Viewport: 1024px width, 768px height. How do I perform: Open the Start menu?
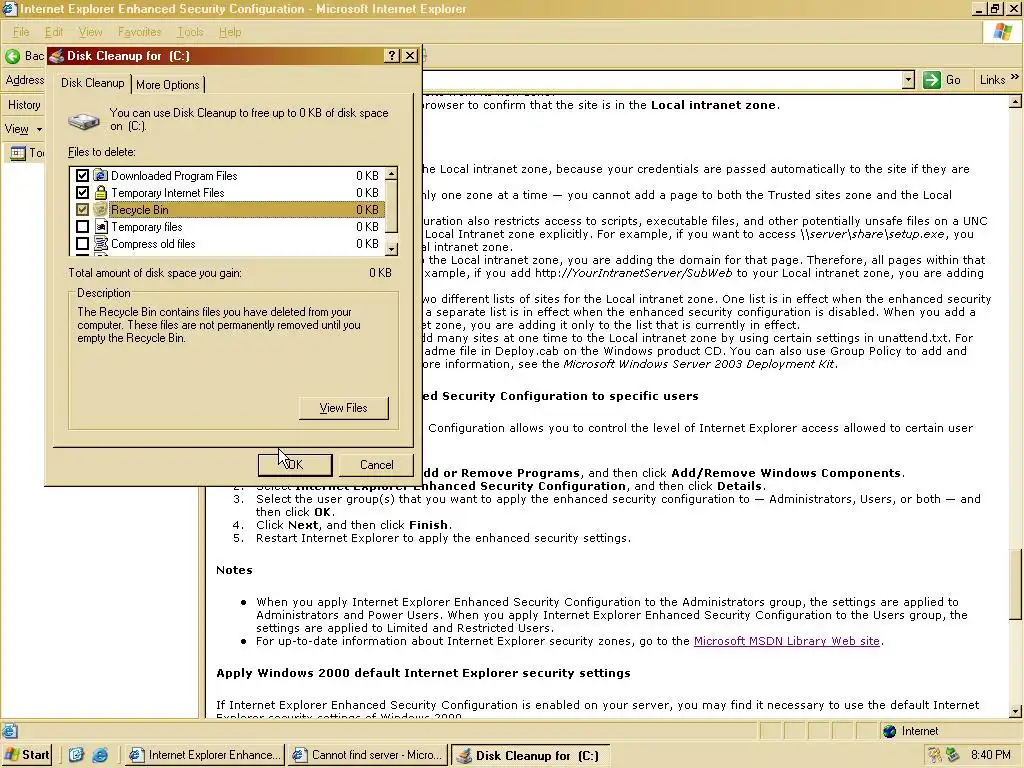[27, 755]
